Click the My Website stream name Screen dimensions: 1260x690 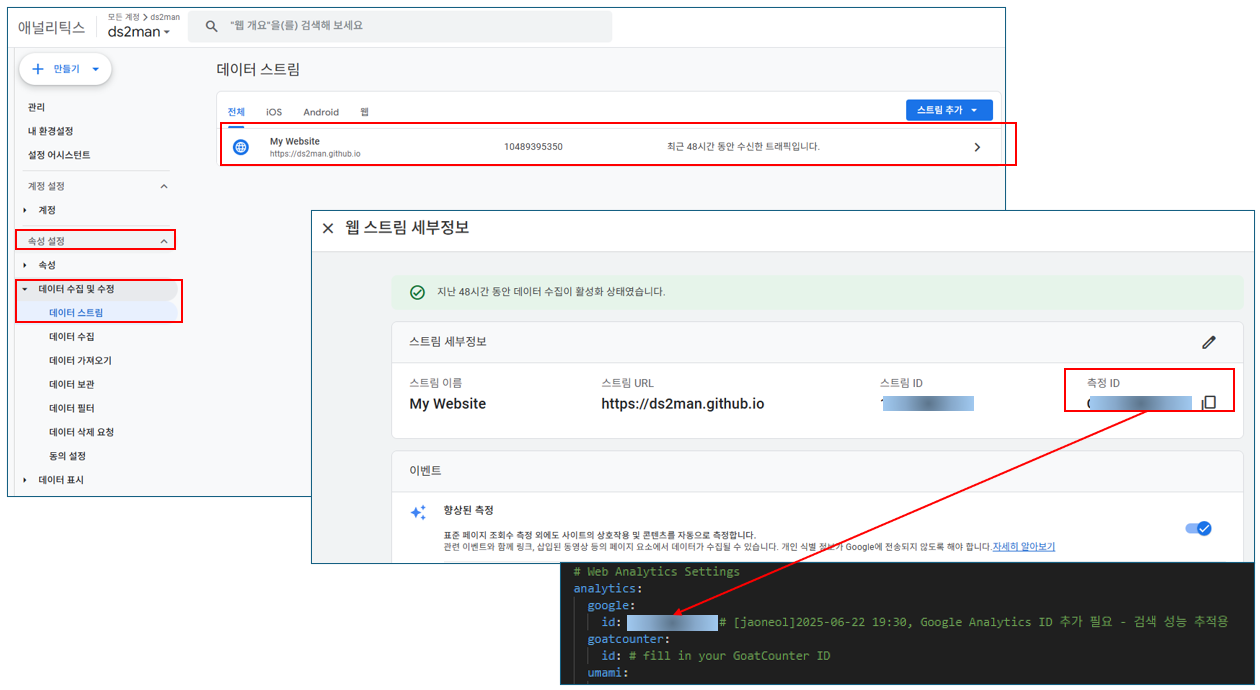click(x=295, y=141)
